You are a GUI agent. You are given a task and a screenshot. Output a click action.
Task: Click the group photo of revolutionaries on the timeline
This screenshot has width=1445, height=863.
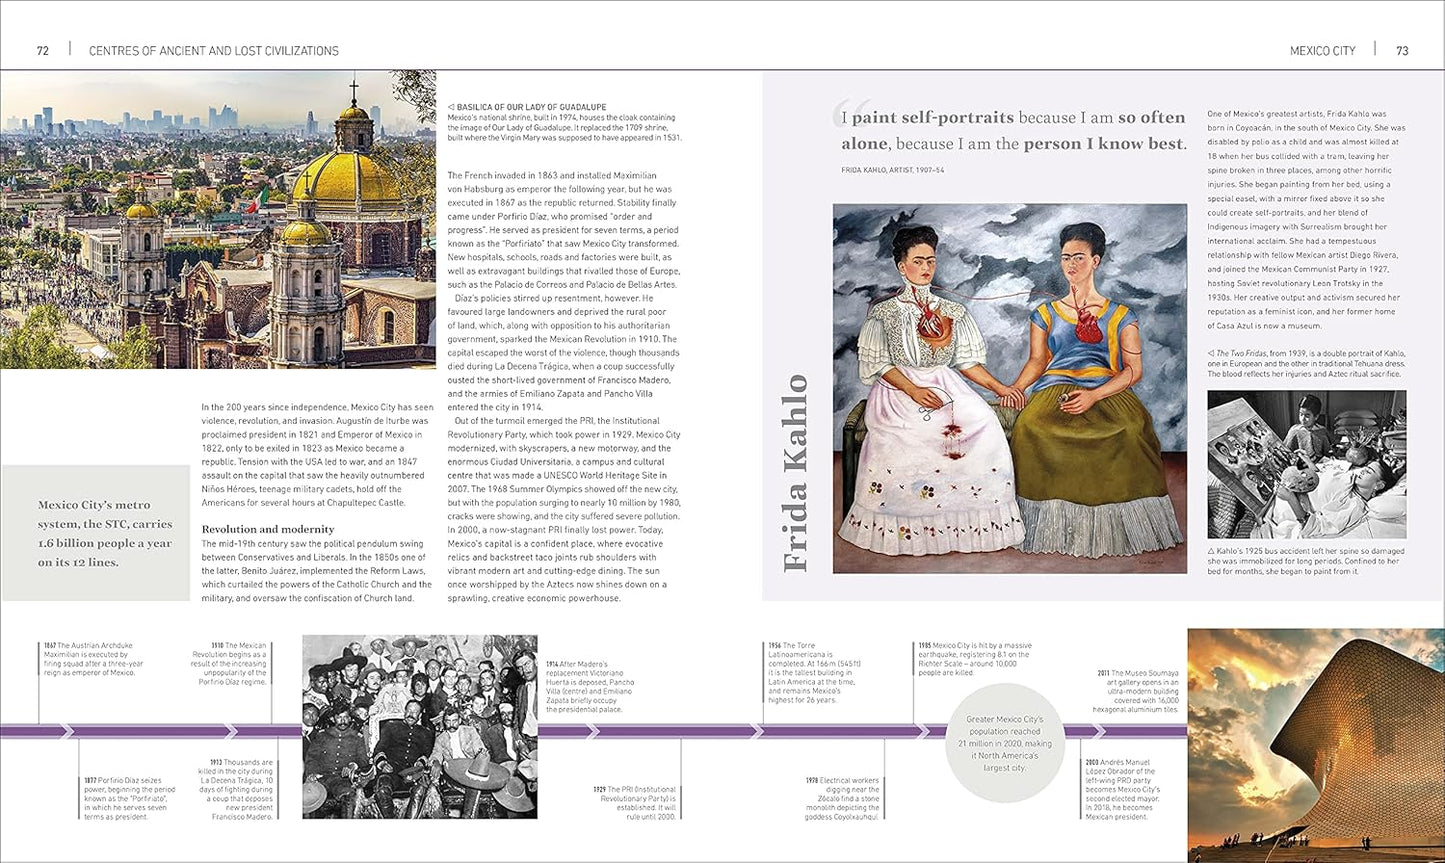[420, 727]
